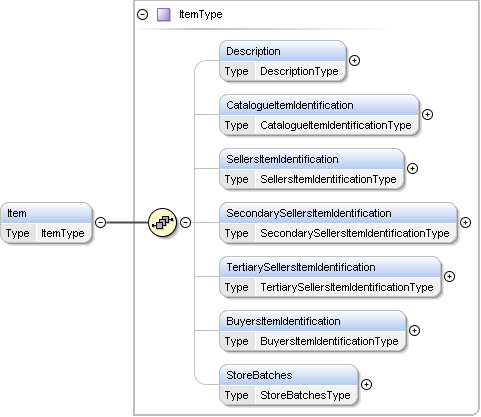Screen dimensions: 481x417
Task: Expand the StoreBatches plus icon
Action: click(366, 384)
